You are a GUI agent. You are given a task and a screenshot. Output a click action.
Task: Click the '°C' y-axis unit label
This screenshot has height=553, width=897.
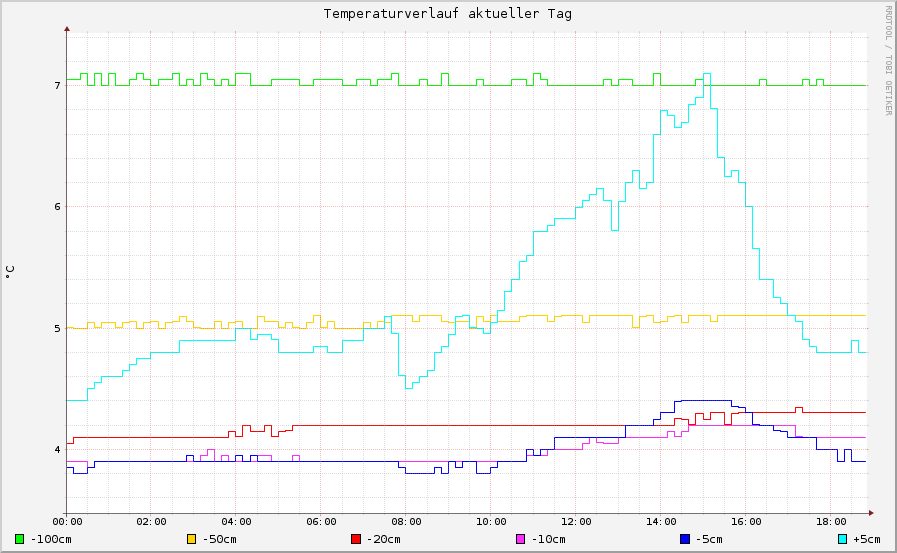[10, 272]
